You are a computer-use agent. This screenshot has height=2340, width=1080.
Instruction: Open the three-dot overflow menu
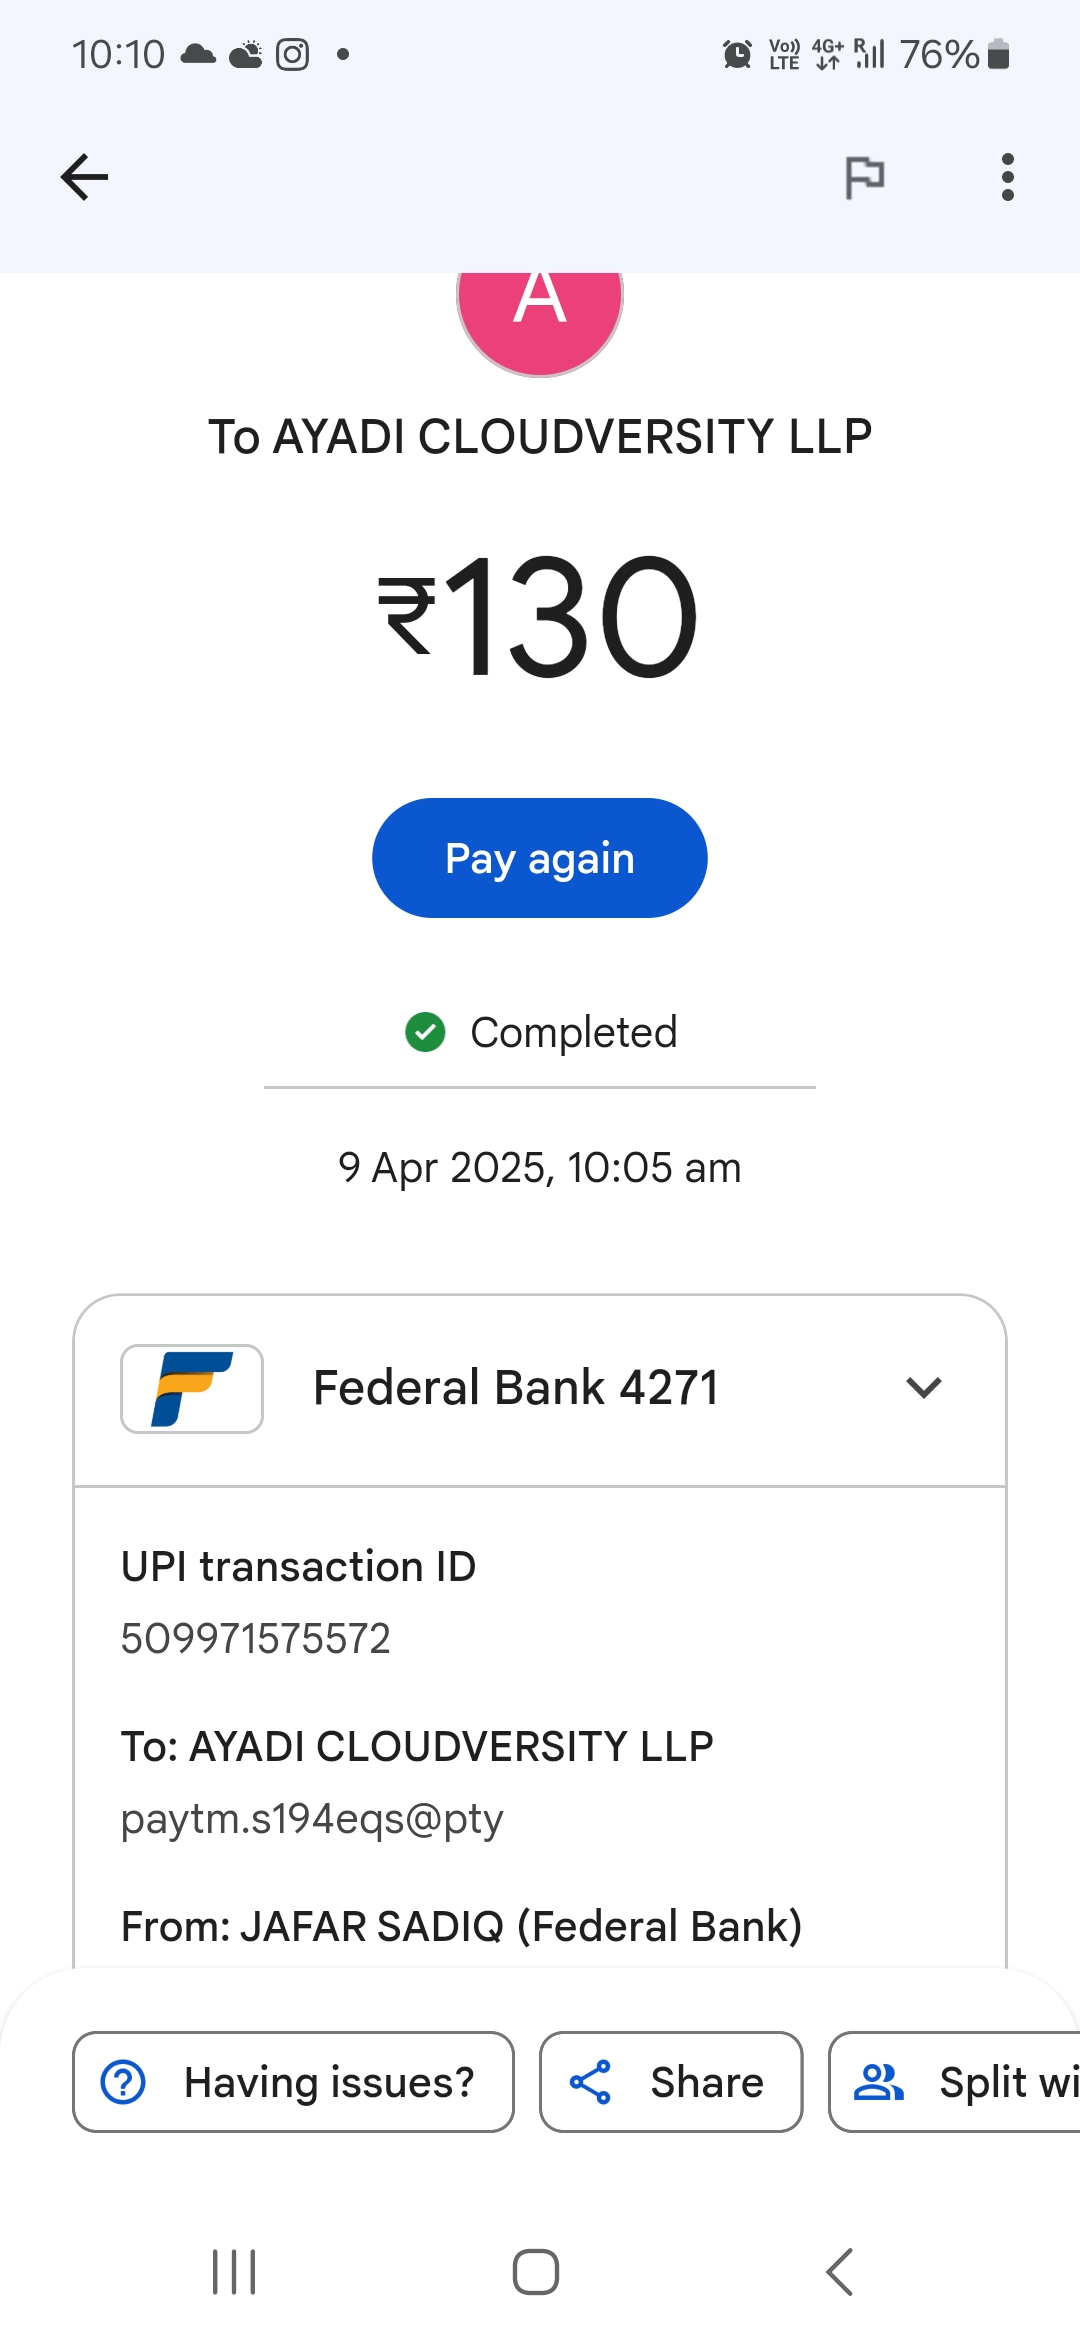[1007, 178]
